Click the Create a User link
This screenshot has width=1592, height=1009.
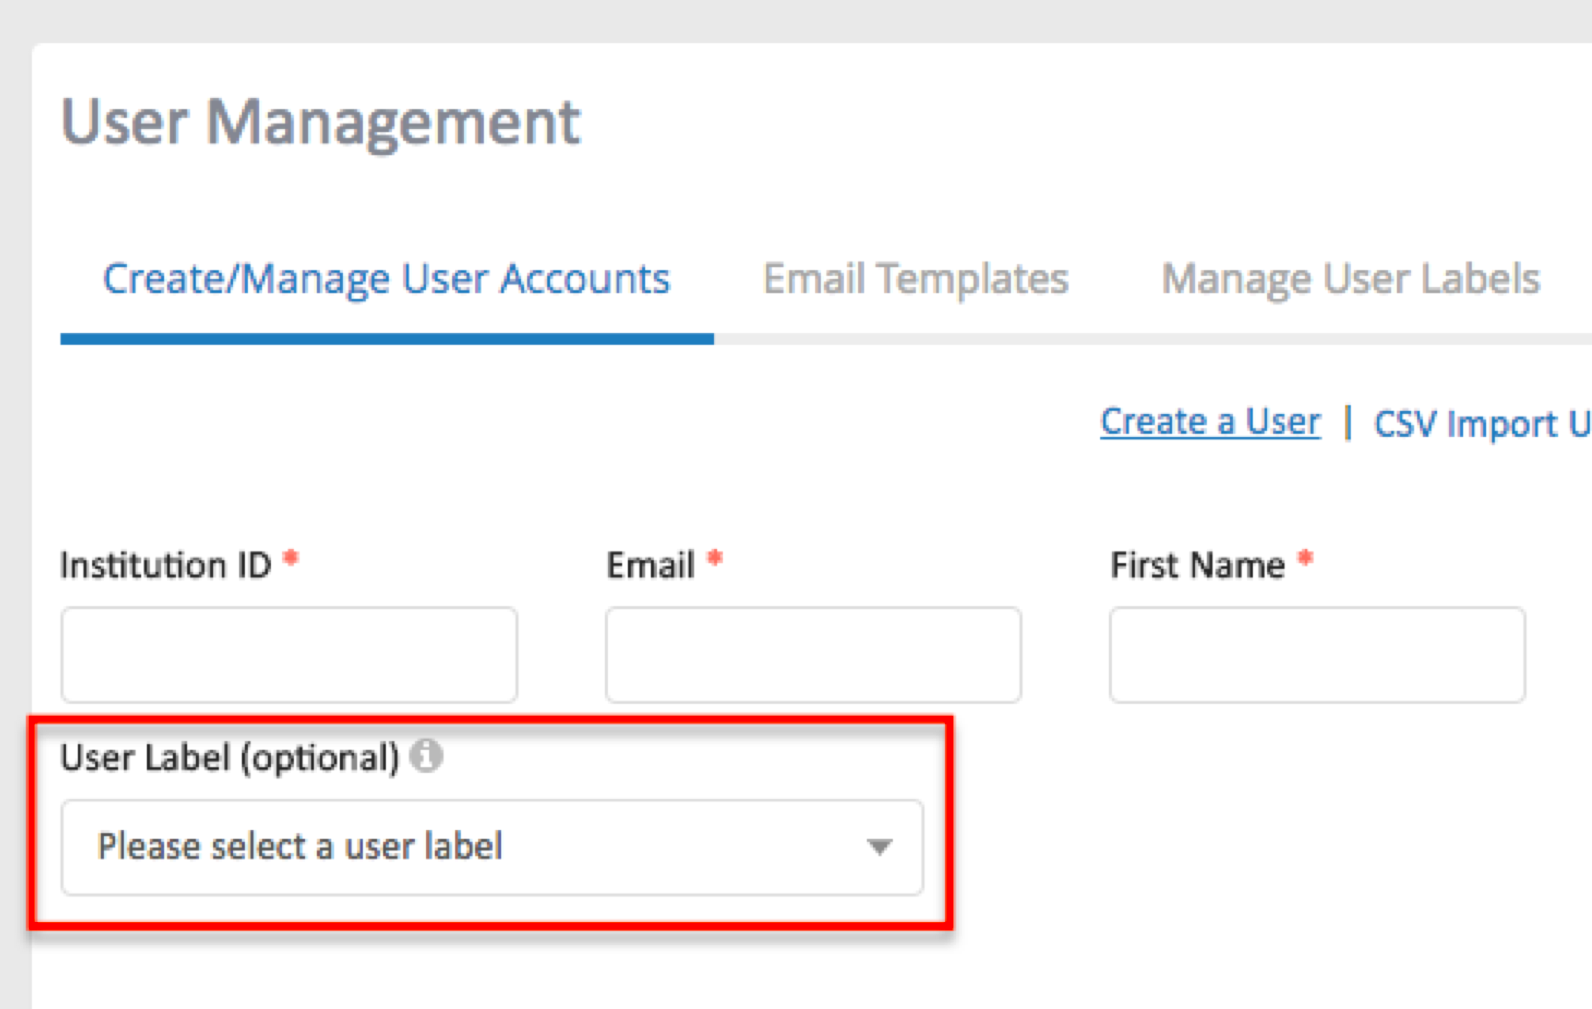click(x=1210, y=422)
